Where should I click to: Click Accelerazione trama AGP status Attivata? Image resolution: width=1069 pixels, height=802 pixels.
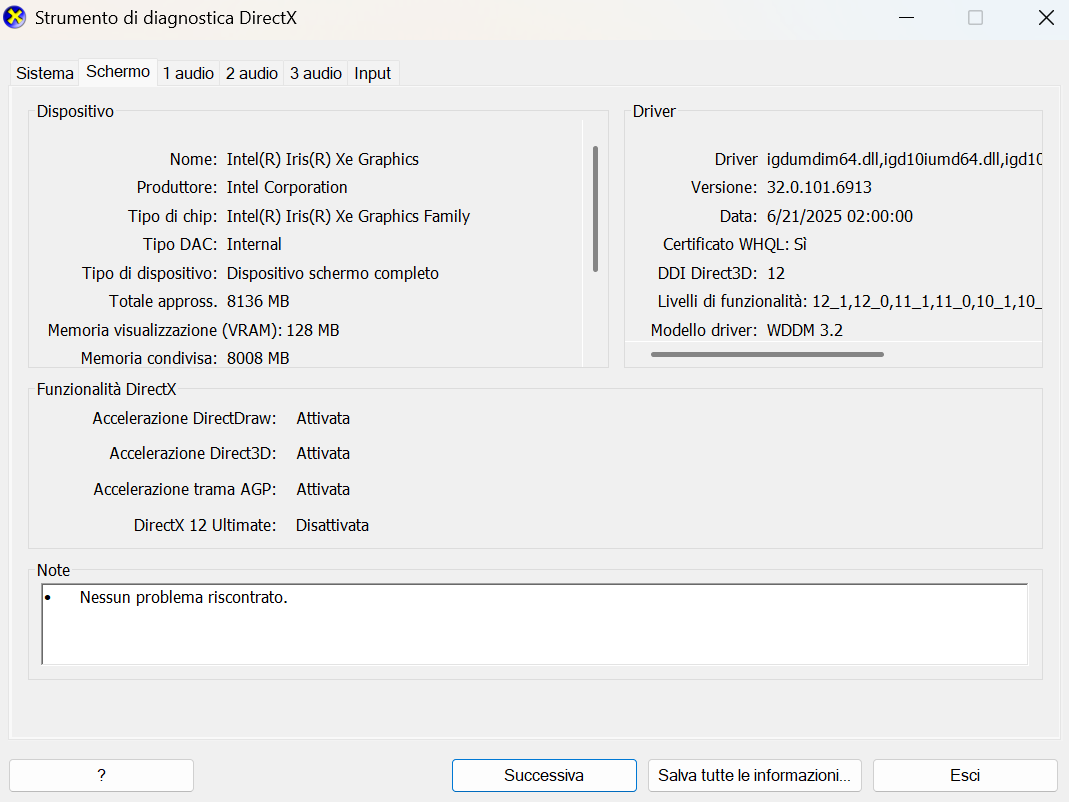pyautogui.click(x=323, y=489)
